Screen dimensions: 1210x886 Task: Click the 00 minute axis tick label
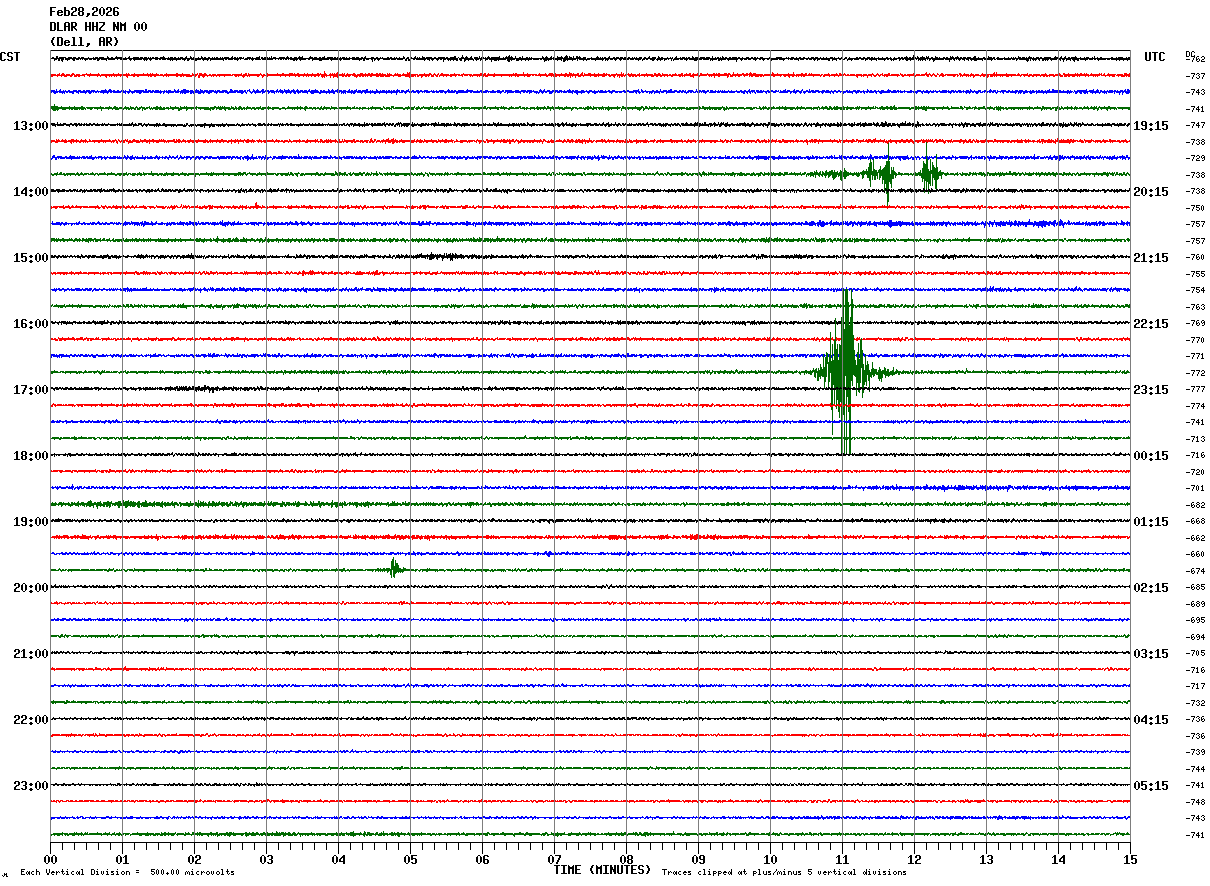[x=50, y=859]
